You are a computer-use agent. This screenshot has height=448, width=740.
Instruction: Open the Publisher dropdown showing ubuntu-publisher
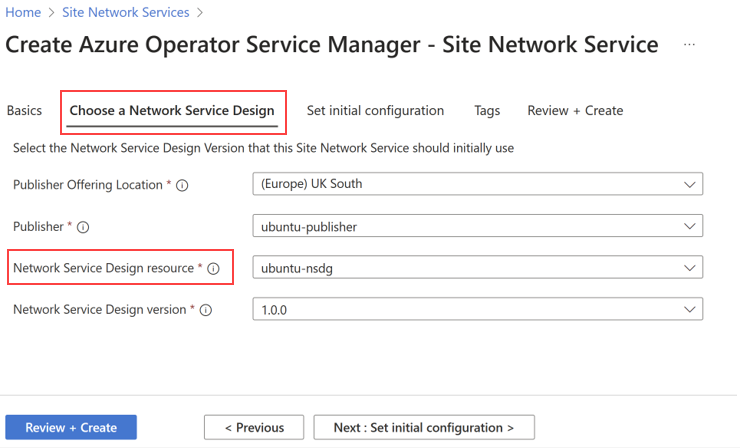pyautogui.click(x=477, y=226)
